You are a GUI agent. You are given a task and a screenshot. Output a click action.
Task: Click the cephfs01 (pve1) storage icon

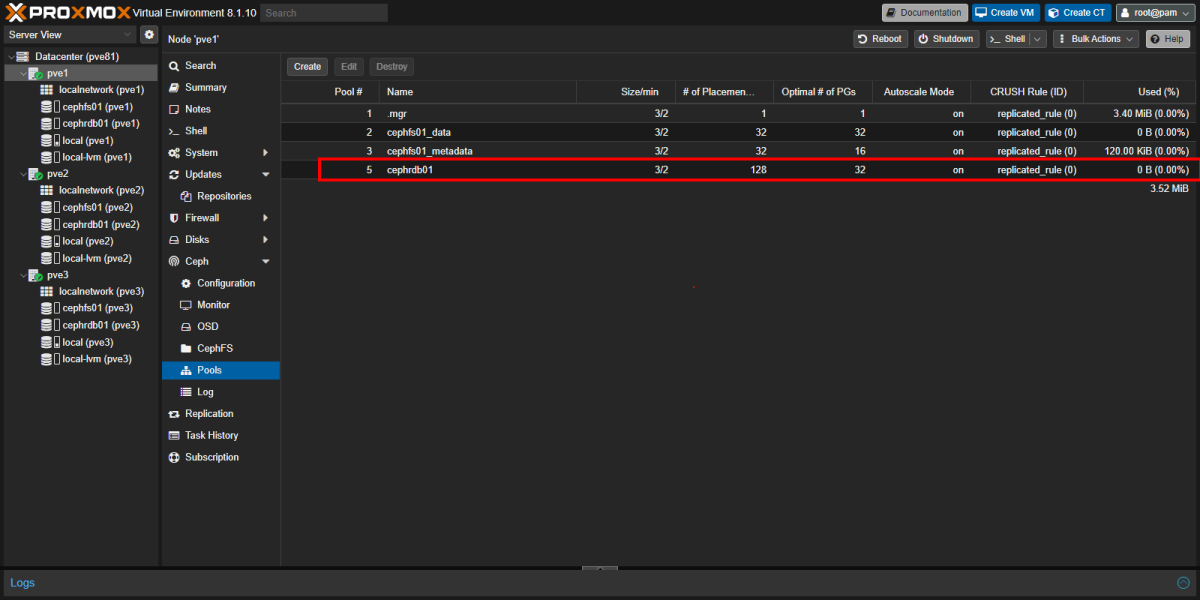(47, 107)
